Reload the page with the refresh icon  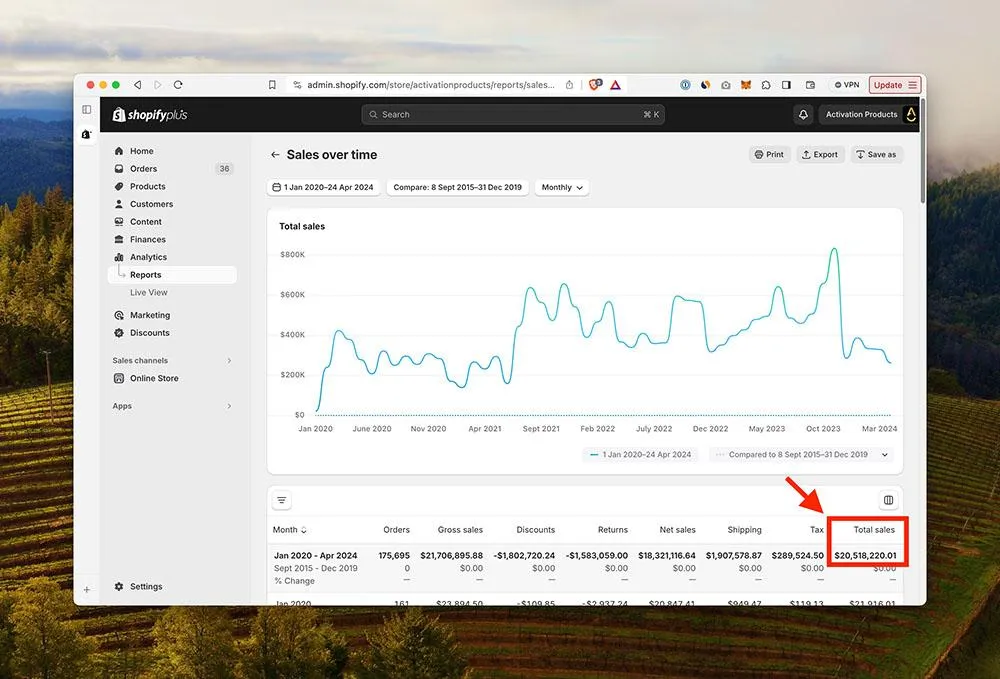click(178, 85)
